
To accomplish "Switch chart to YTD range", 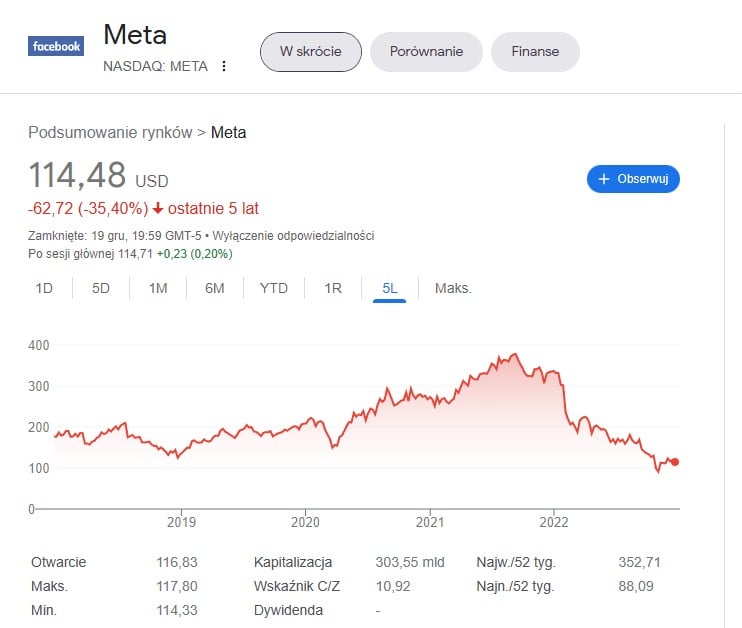I will point(274,288).
